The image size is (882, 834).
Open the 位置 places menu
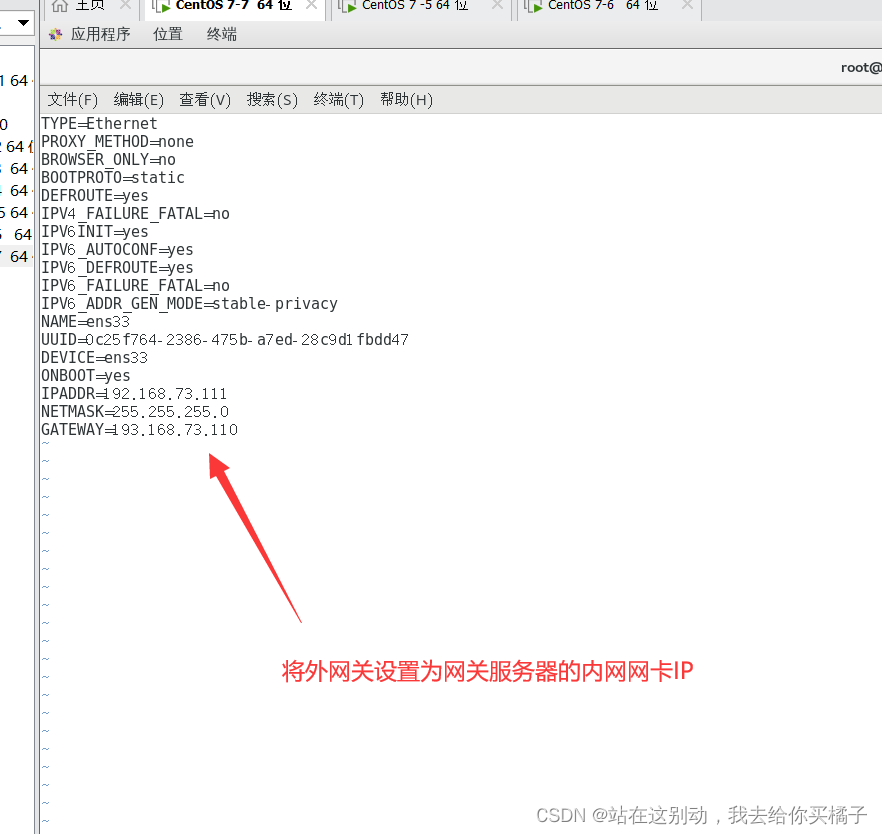168,34
